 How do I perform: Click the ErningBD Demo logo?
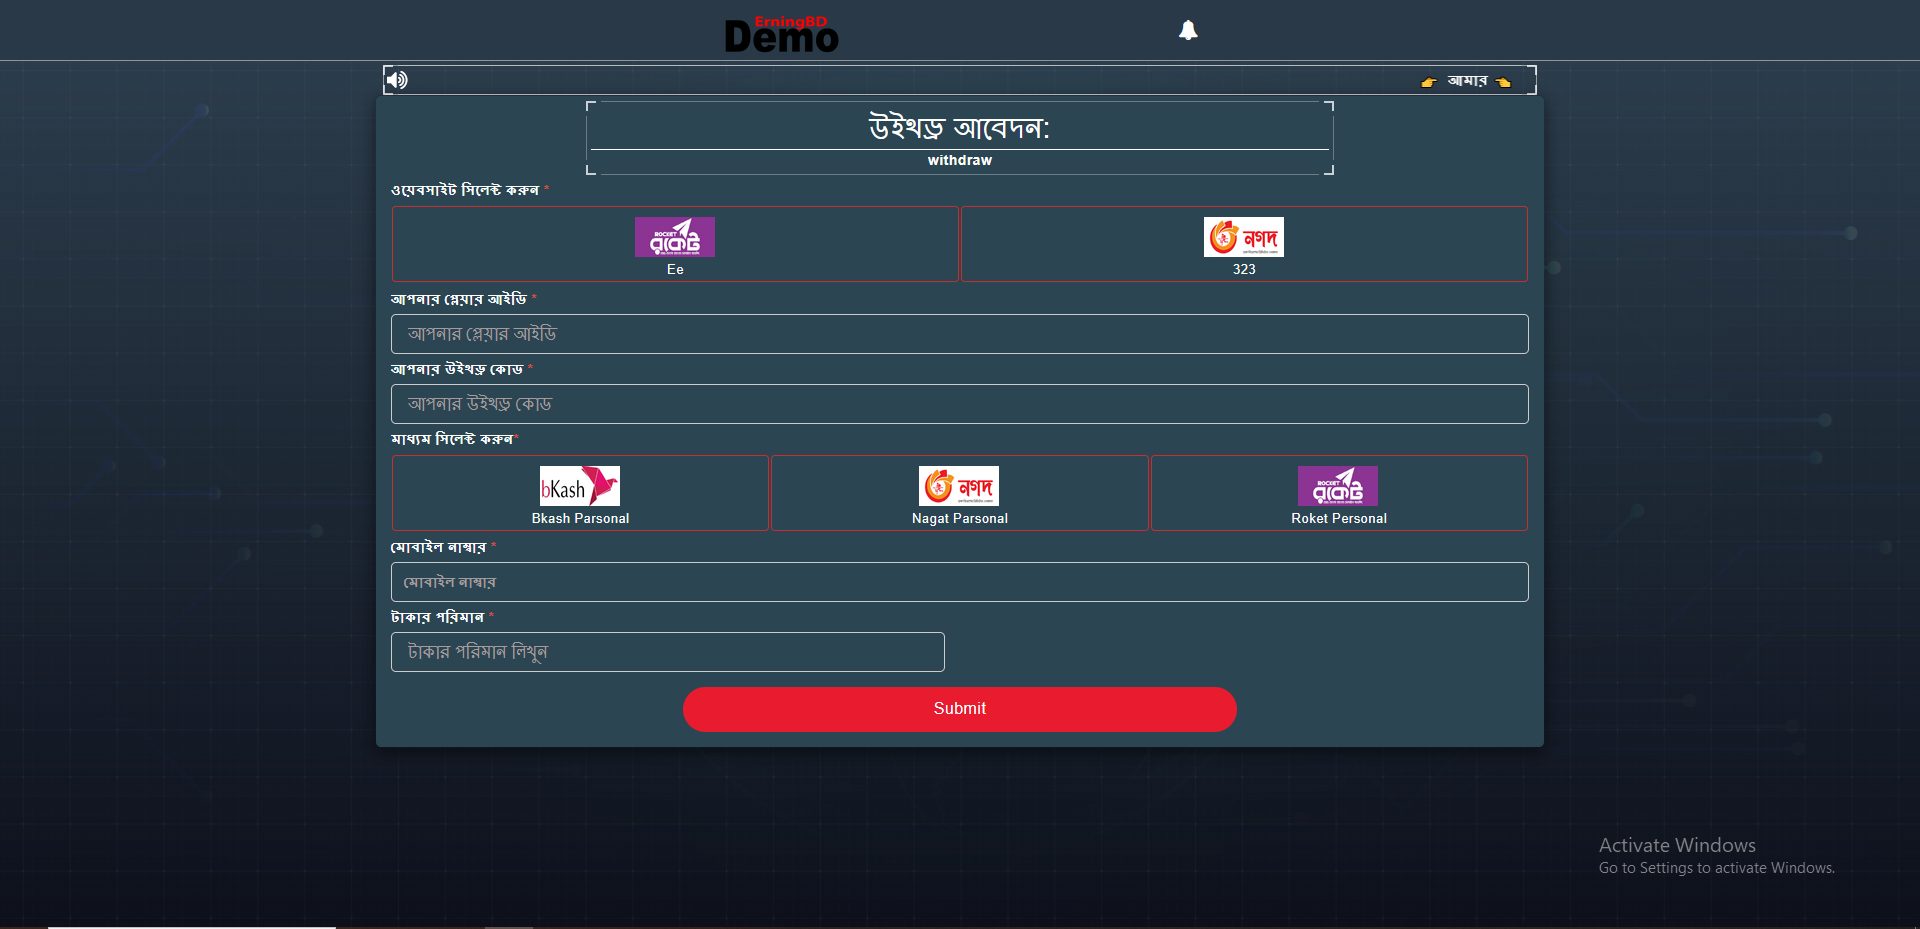click(781, 35)
